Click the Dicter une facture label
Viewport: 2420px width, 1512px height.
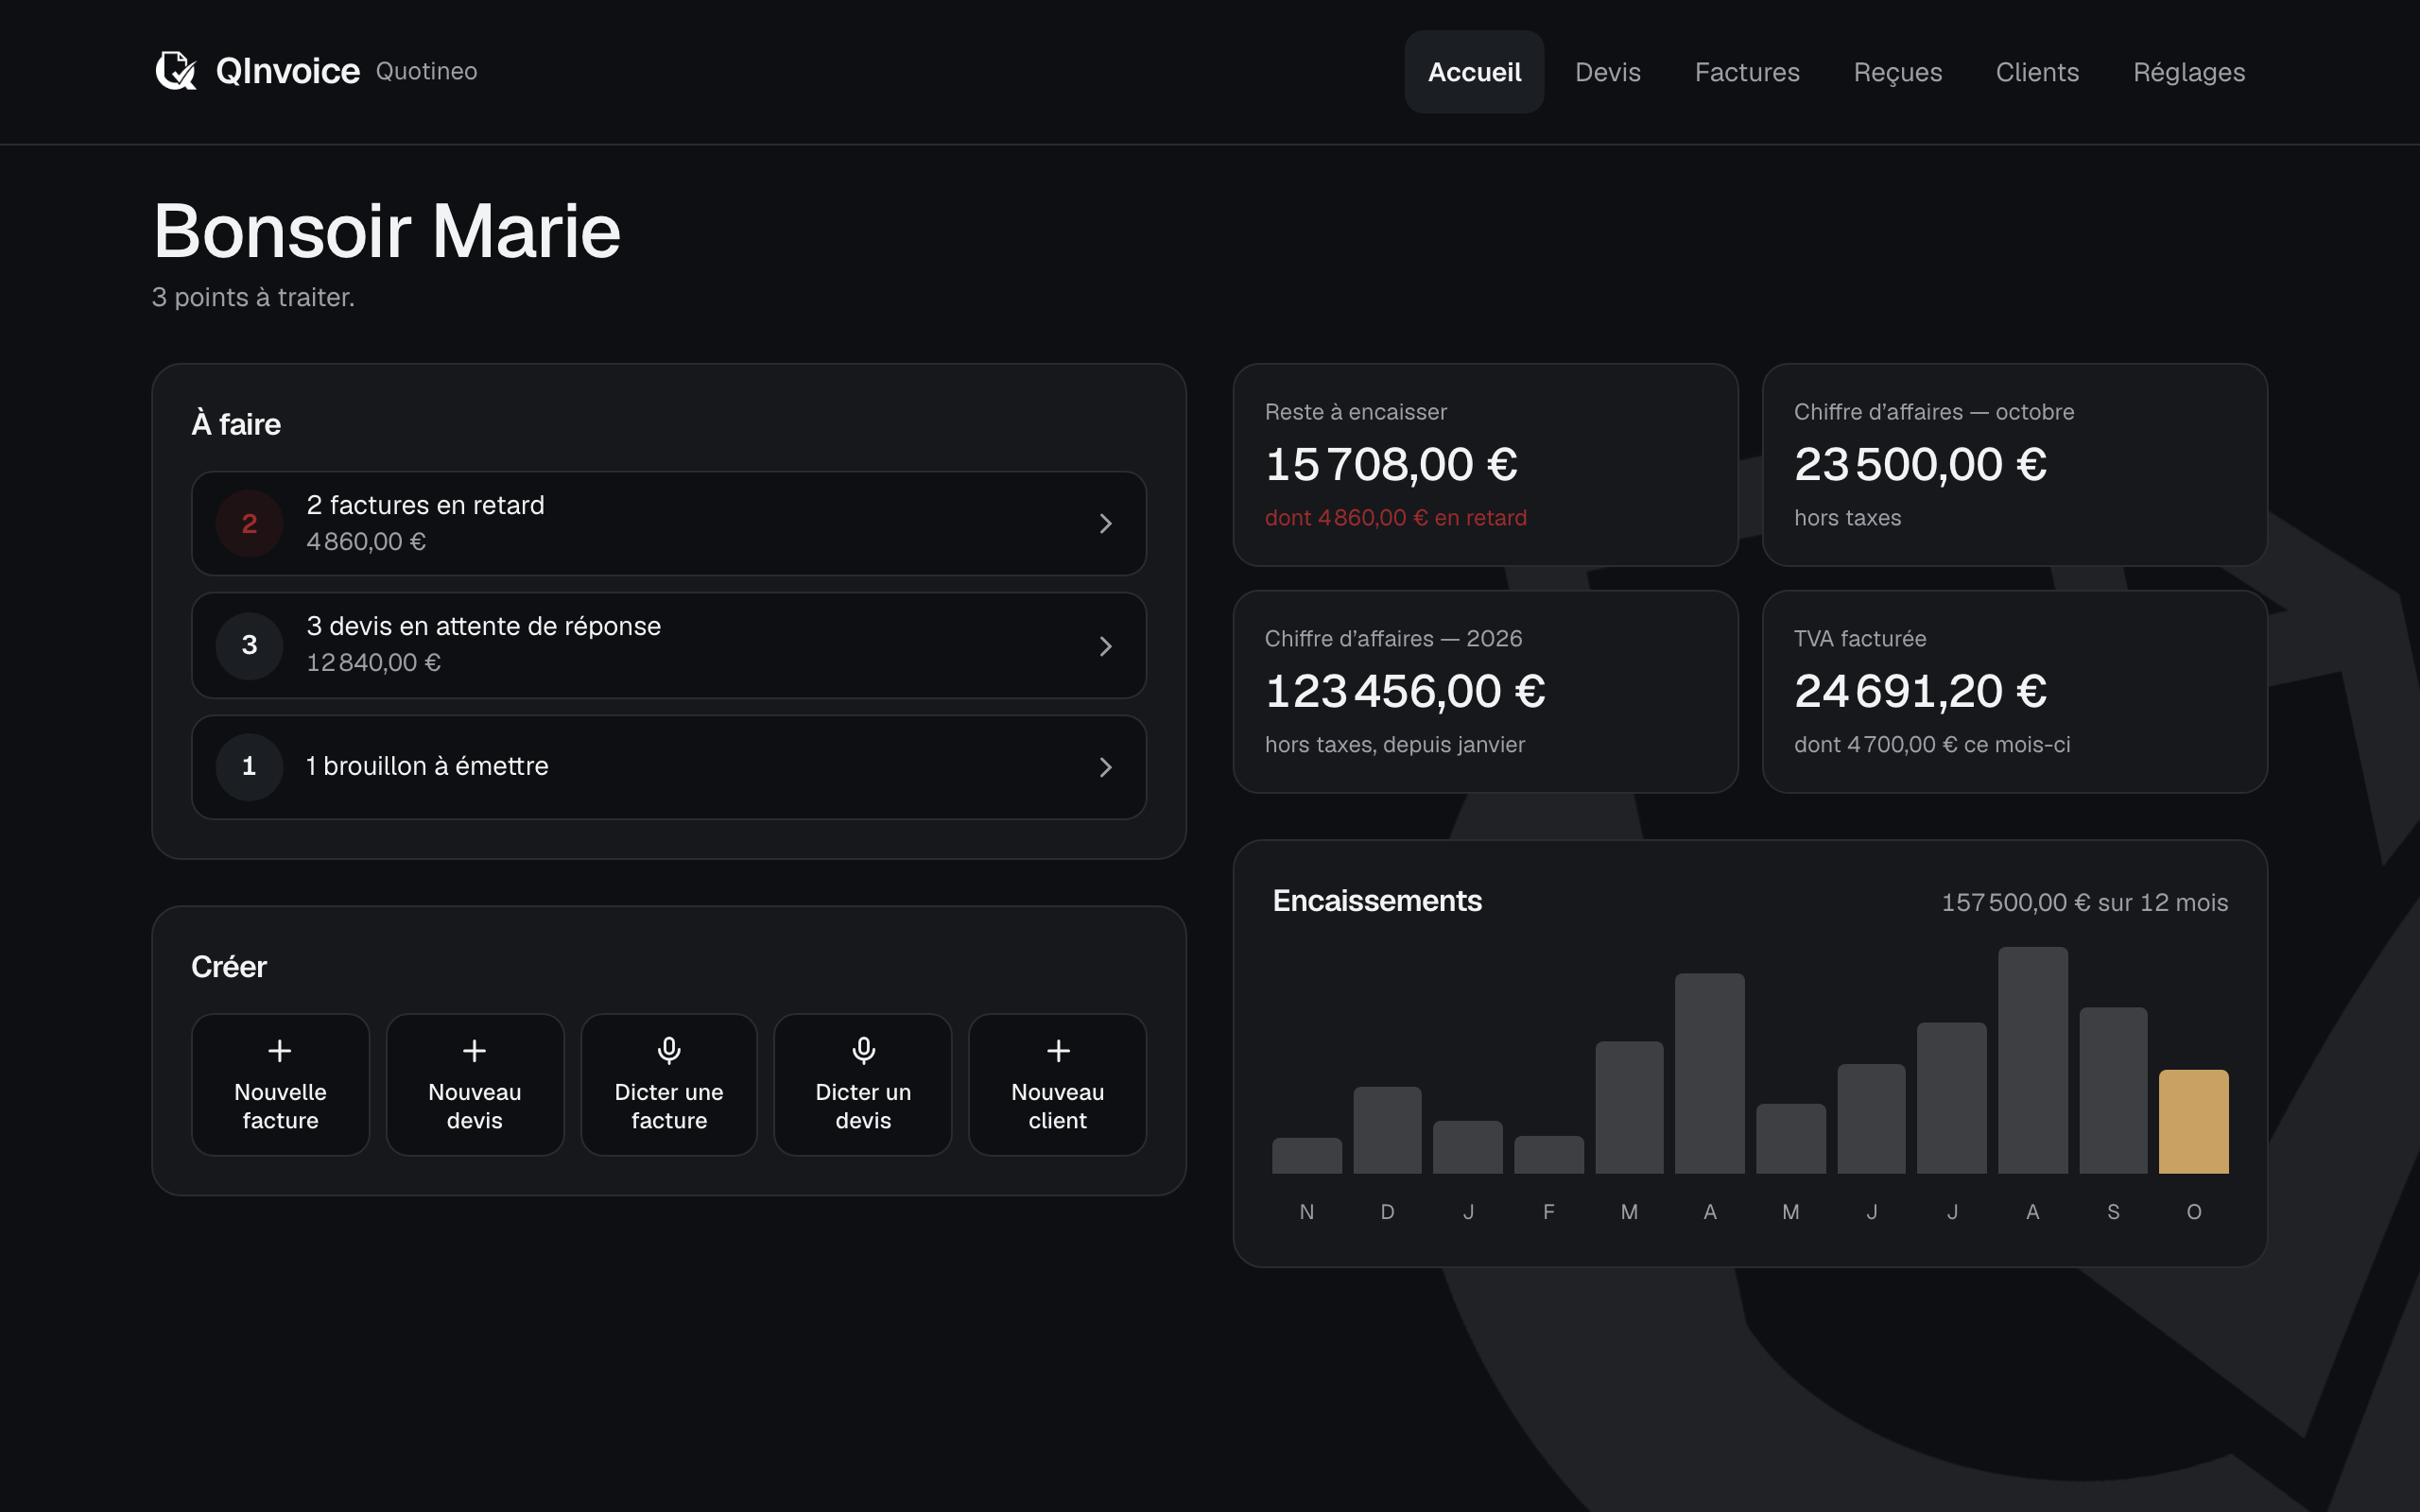669,1106
